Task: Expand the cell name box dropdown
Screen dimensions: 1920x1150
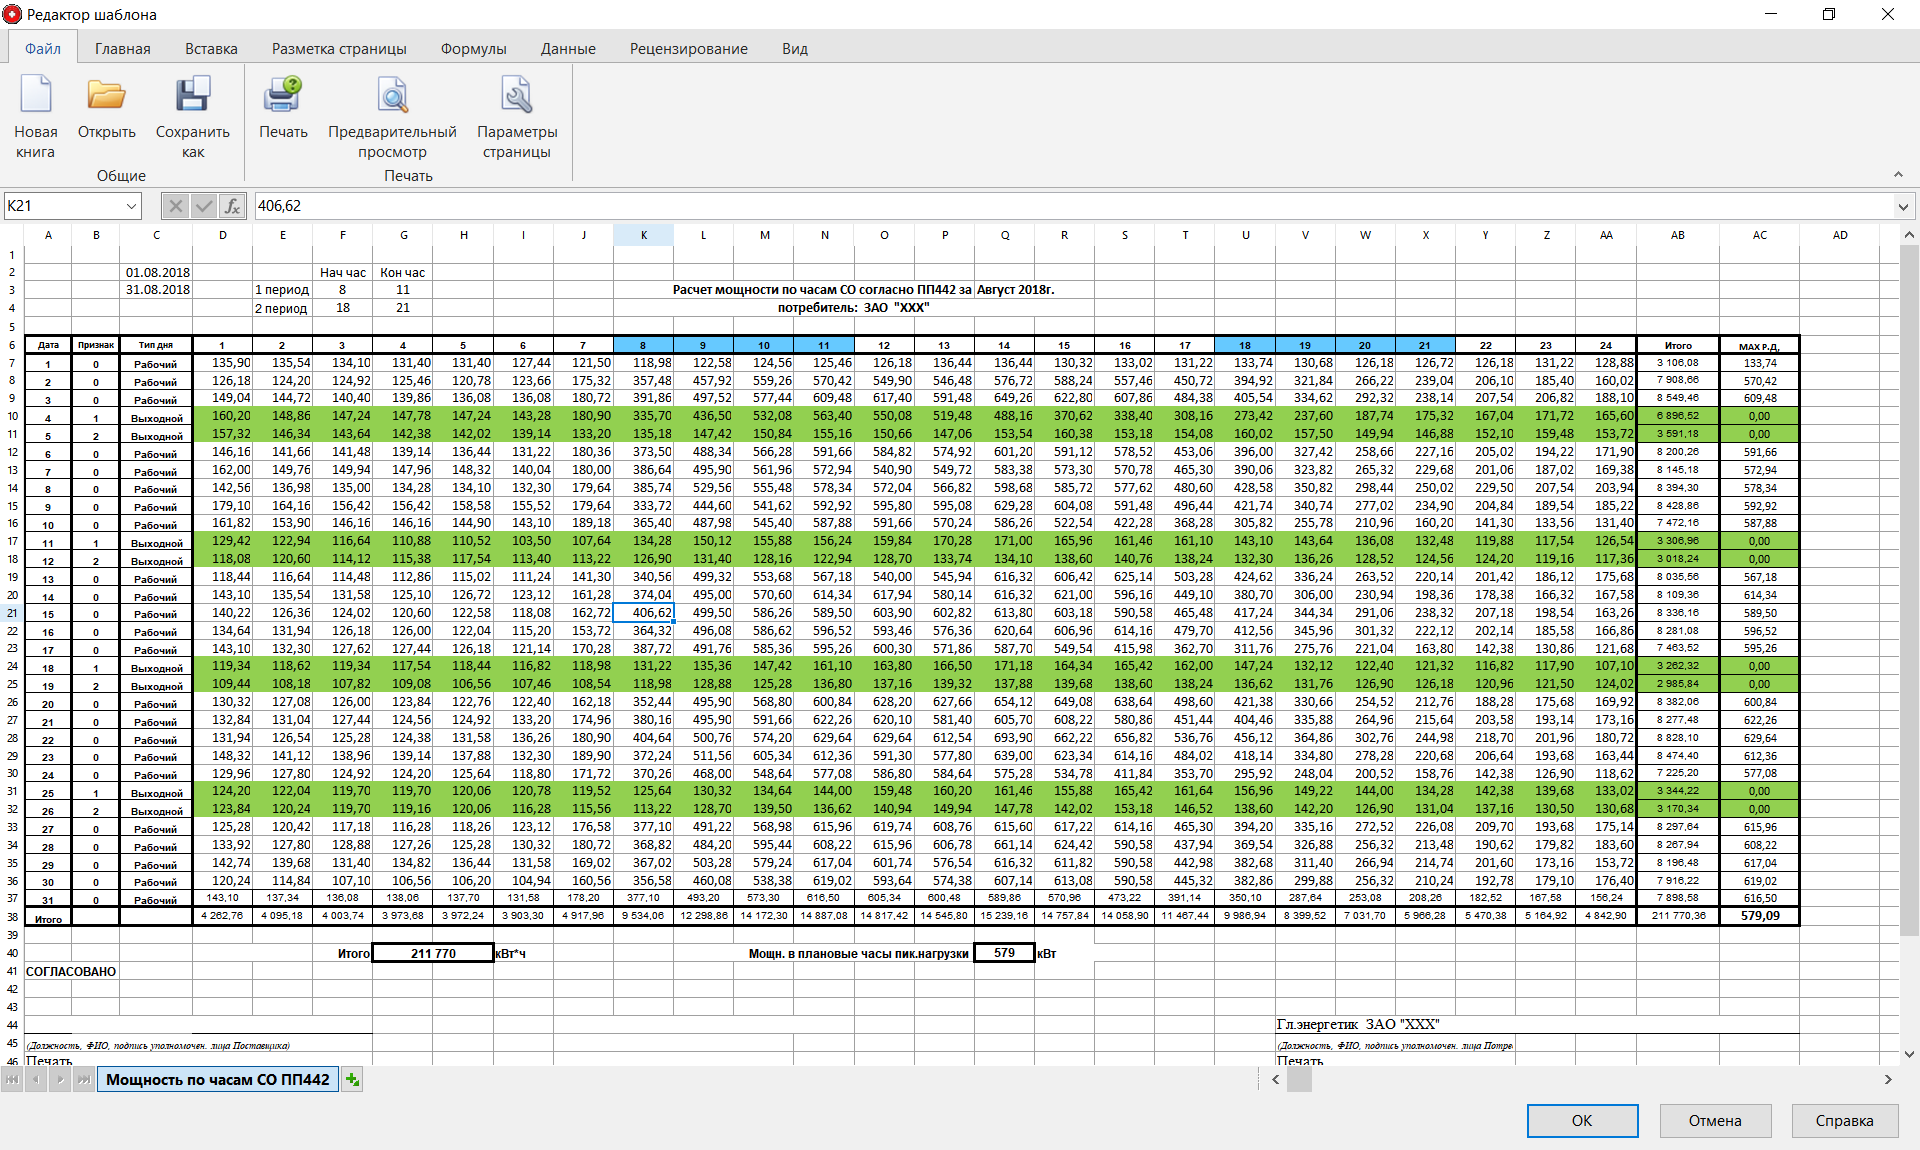Action: pos(131,206)
